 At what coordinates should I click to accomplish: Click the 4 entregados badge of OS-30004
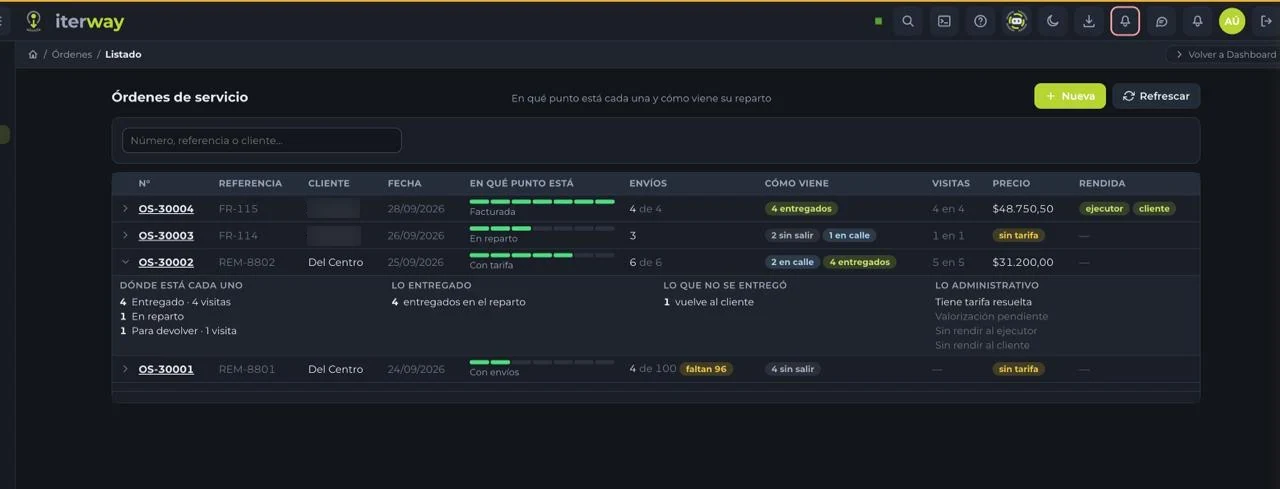801,209
